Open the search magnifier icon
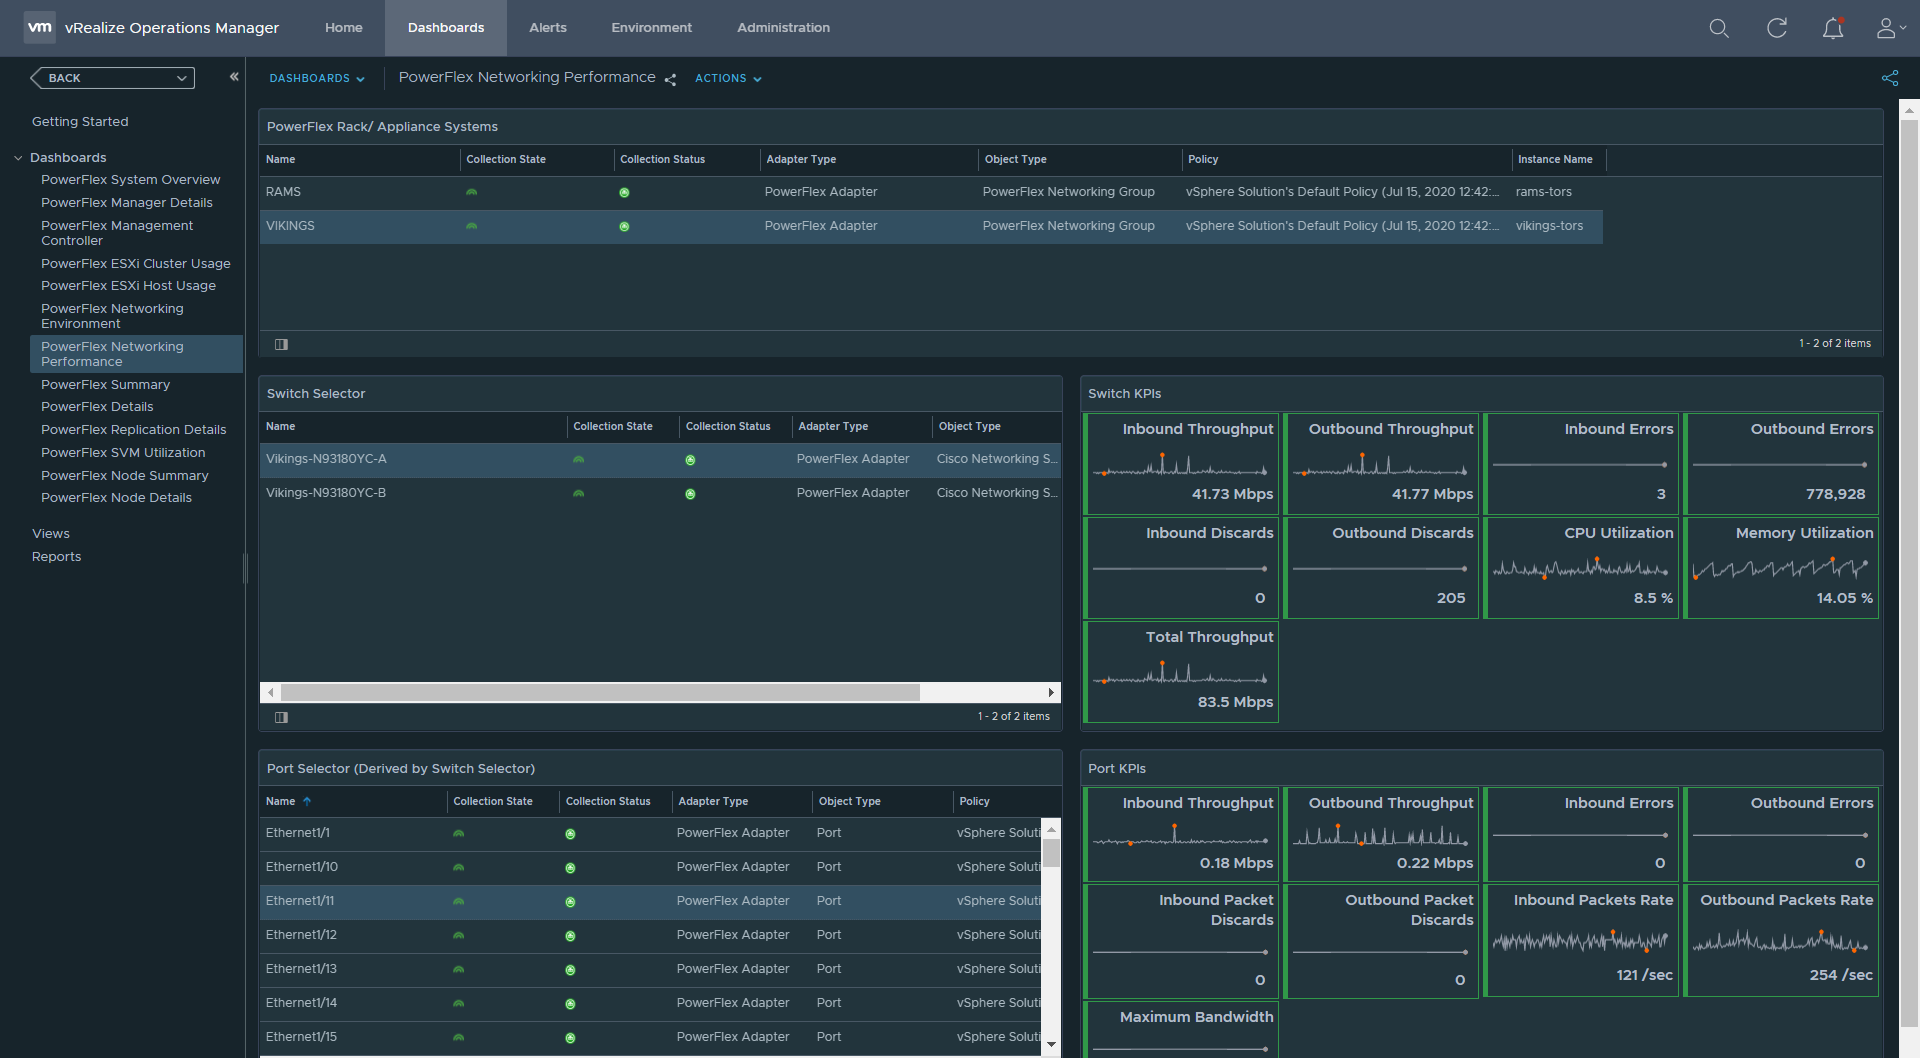The height and width of the screenshot is (1058, 1920). point(1719,28)
